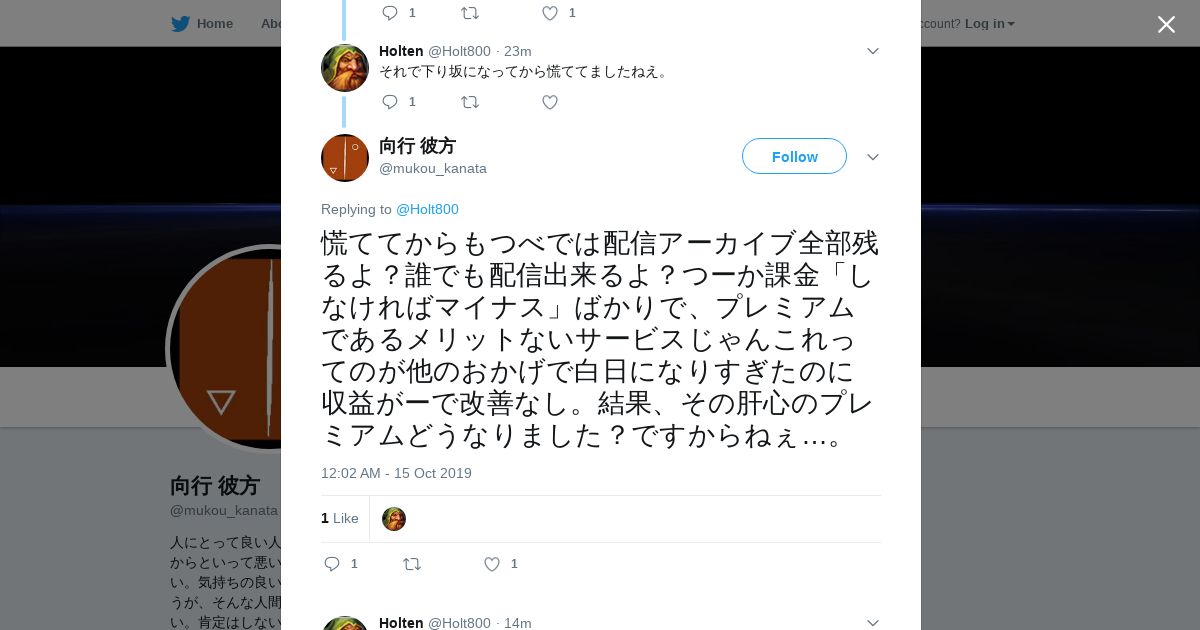Open the 12:02 AM - 15 Oct 2019 timestamp
The width and height of the screenshot is (1200, 630).
[x=396, y=473]
